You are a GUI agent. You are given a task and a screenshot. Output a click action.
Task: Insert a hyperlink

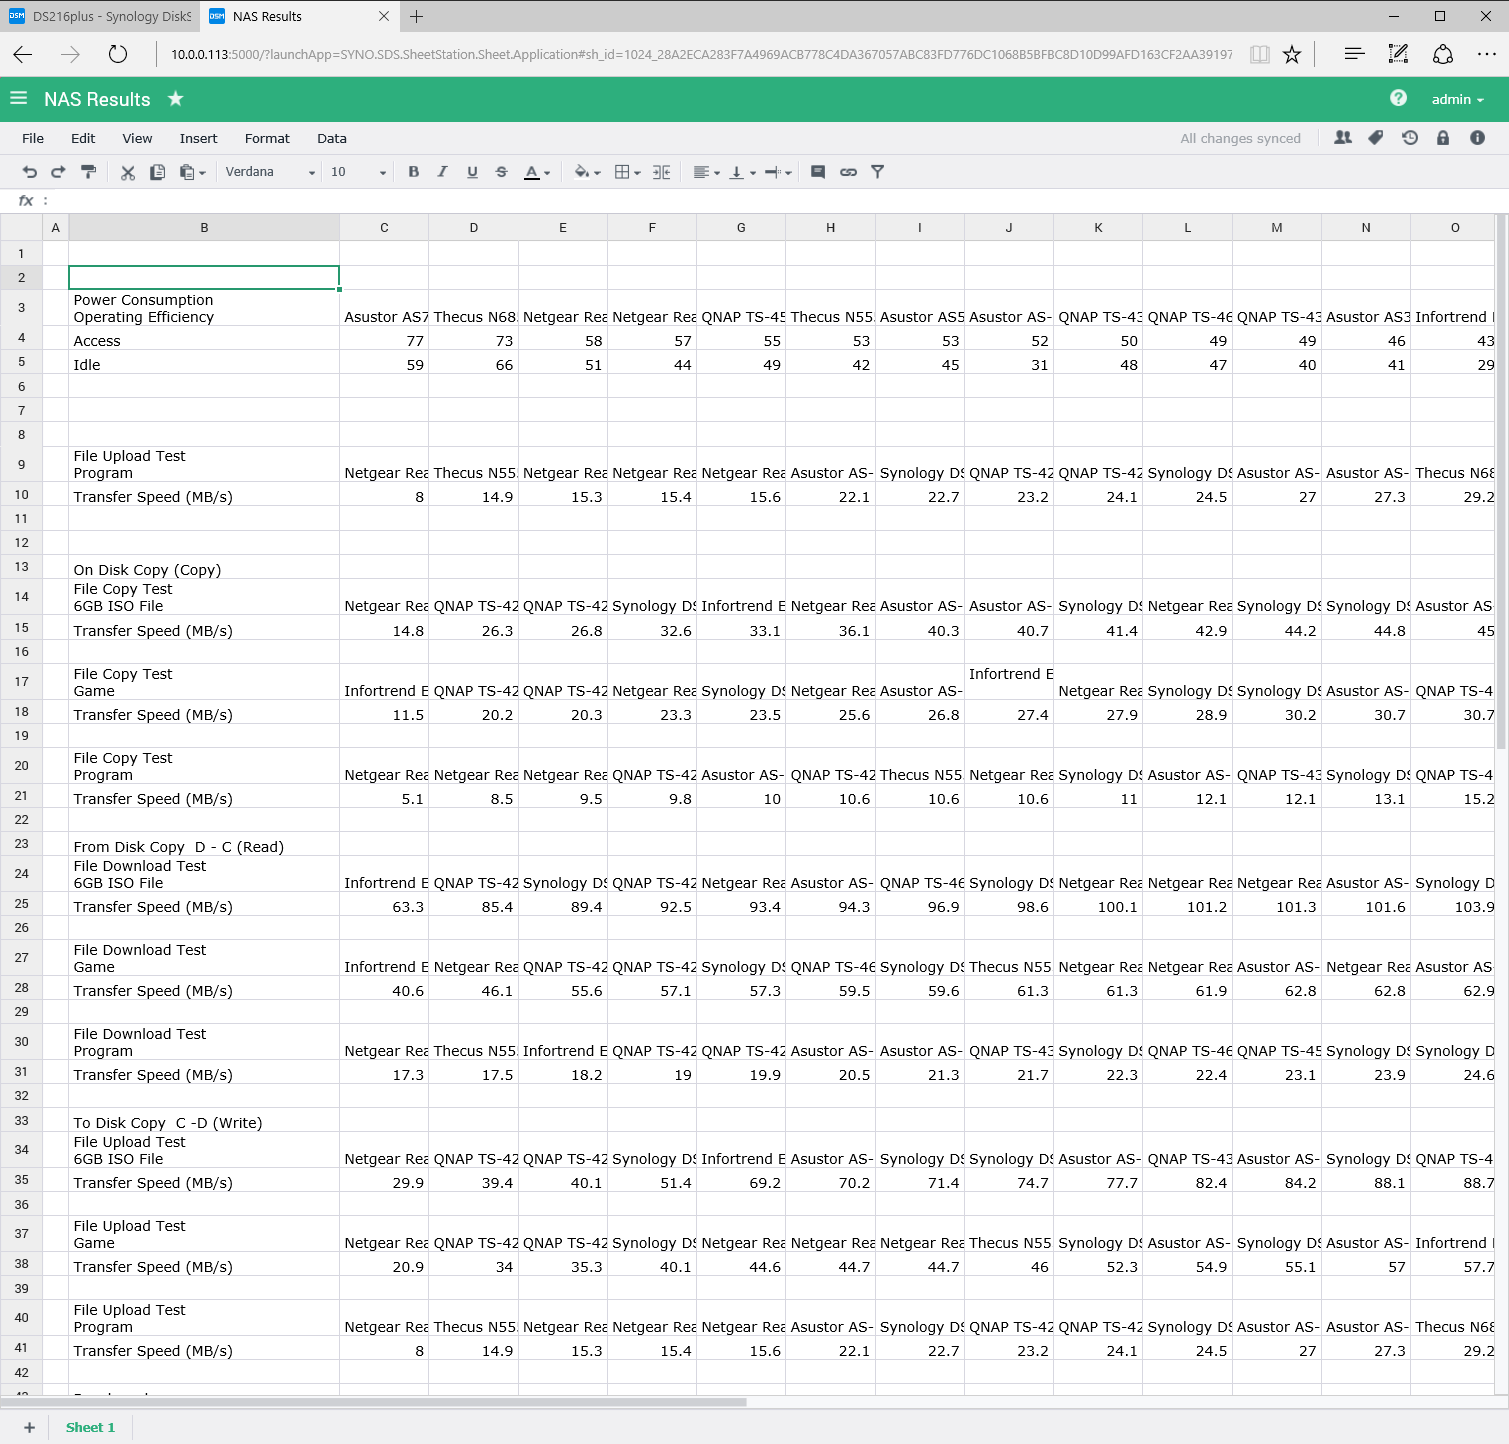click(848, 172)
